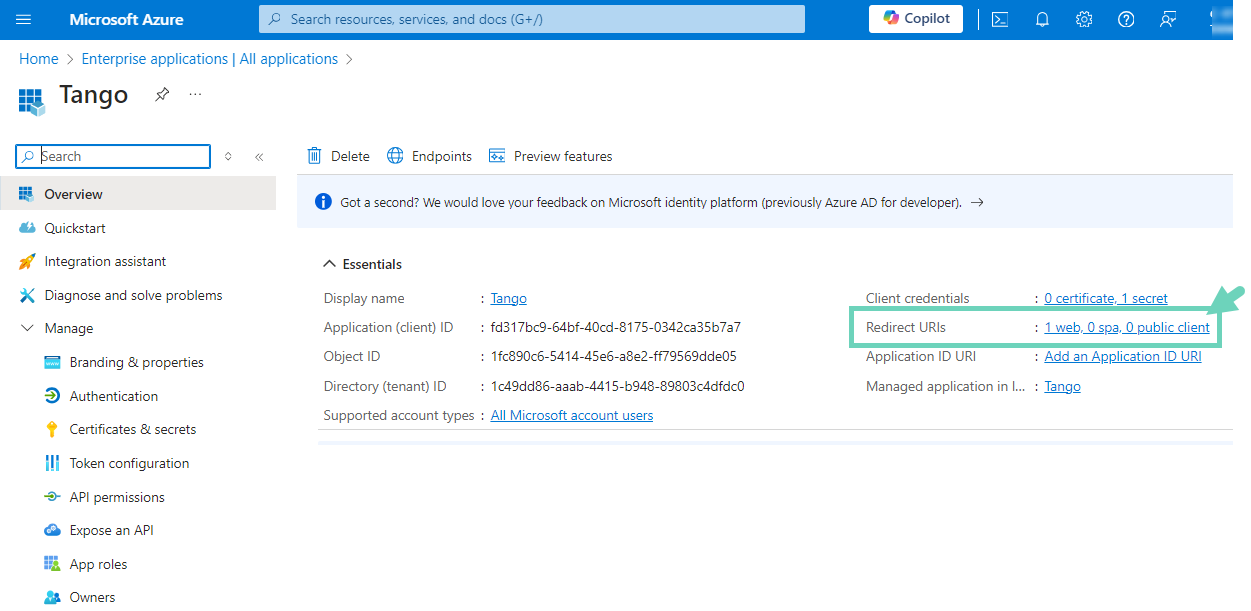Click the Owners people icon

coord(52,597)
